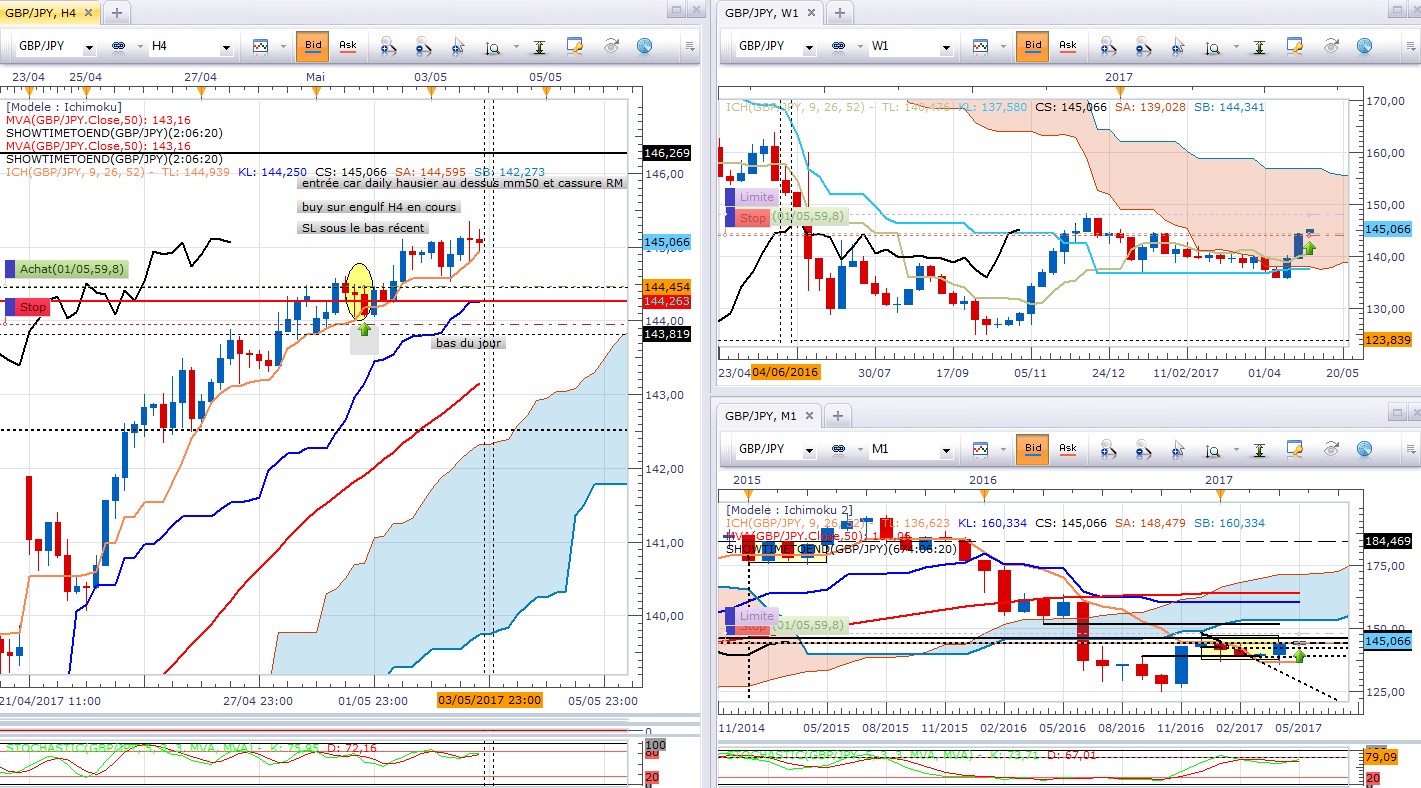Toggle Ask price in the H4 chart
Screen dimensions: 1421x788
(347, 46)
